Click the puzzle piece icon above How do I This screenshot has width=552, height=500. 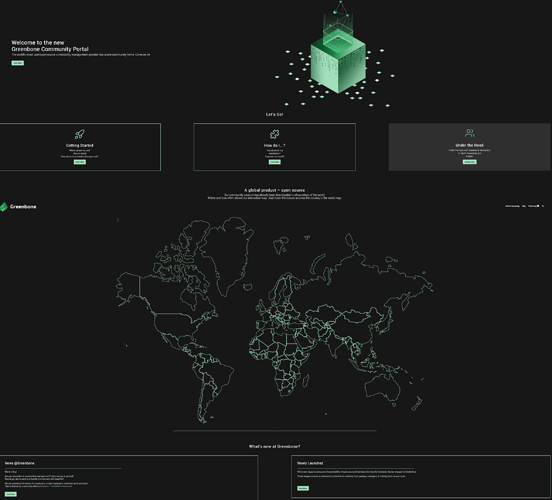pos(274,134)
